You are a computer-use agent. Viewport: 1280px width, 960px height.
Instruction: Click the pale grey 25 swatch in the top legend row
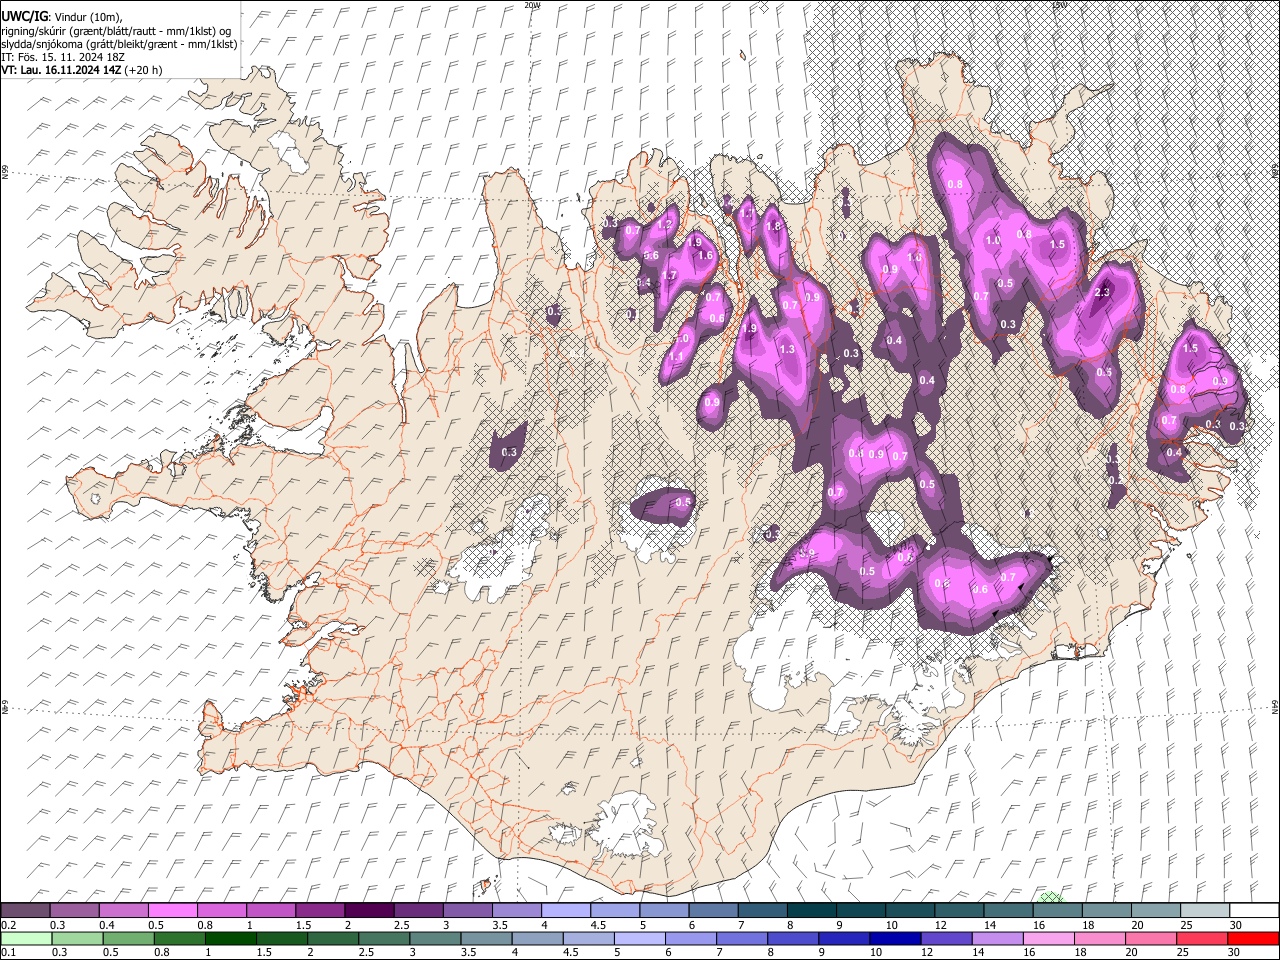pyautogui.click(x=1204, y=911)
